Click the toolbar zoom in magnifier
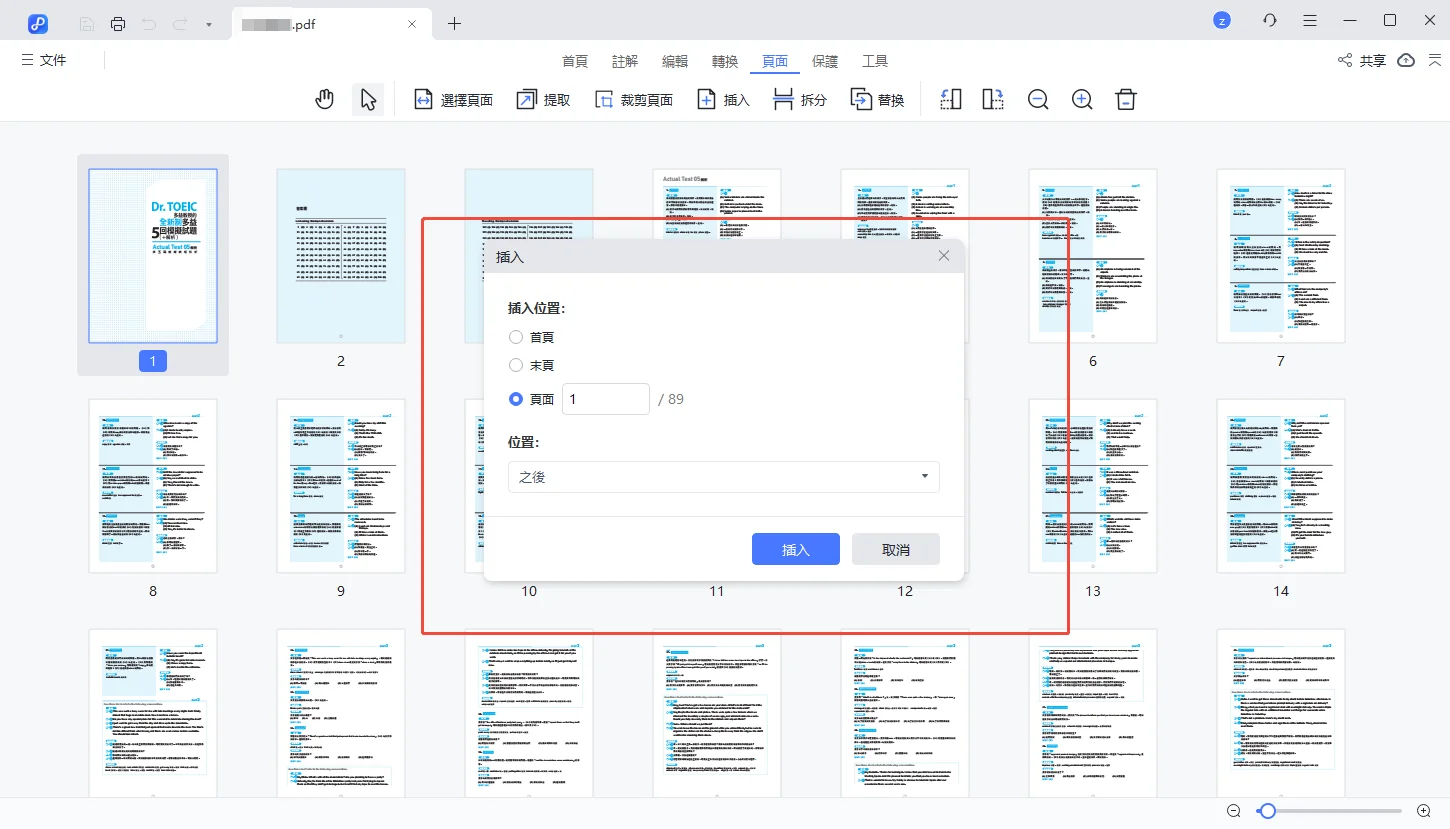Viewport: 1450px width, 829px height. pyautogui.click(x=1082, y=99)
